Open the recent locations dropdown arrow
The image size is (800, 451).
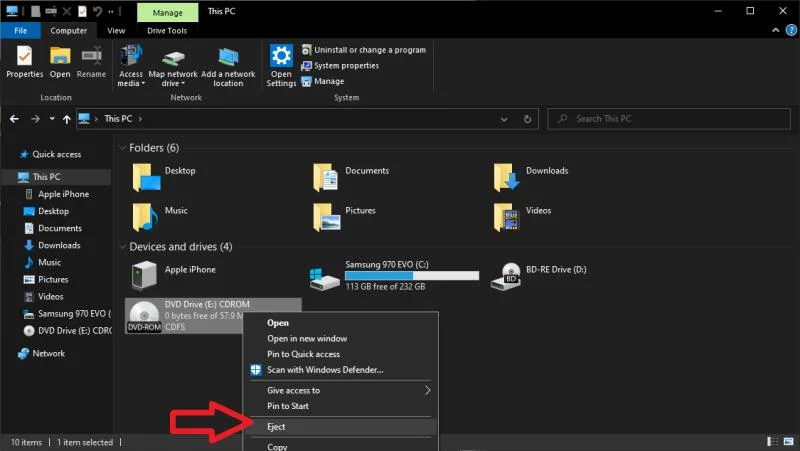[52, 118]
